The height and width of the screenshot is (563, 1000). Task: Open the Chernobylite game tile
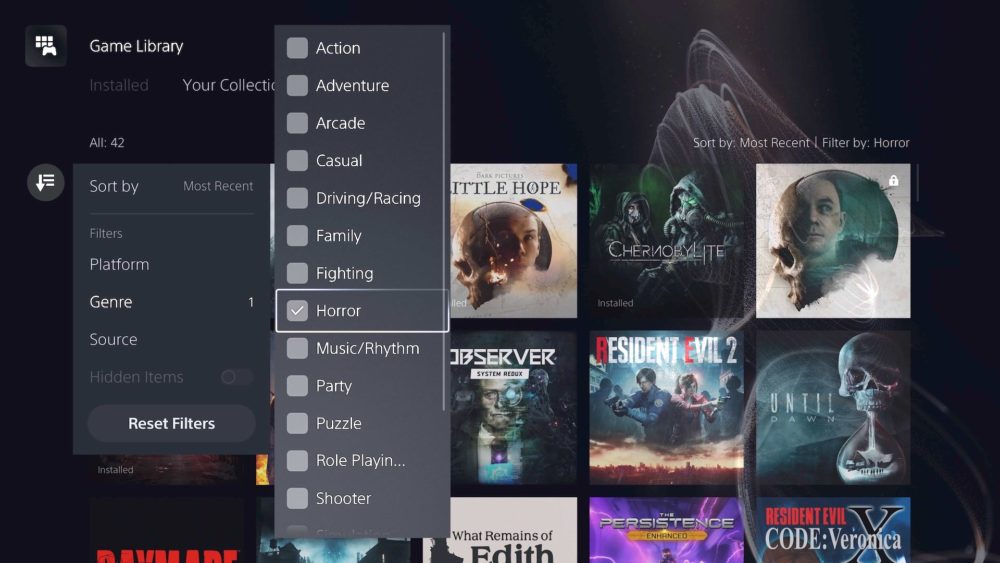[x=666, y=240]
